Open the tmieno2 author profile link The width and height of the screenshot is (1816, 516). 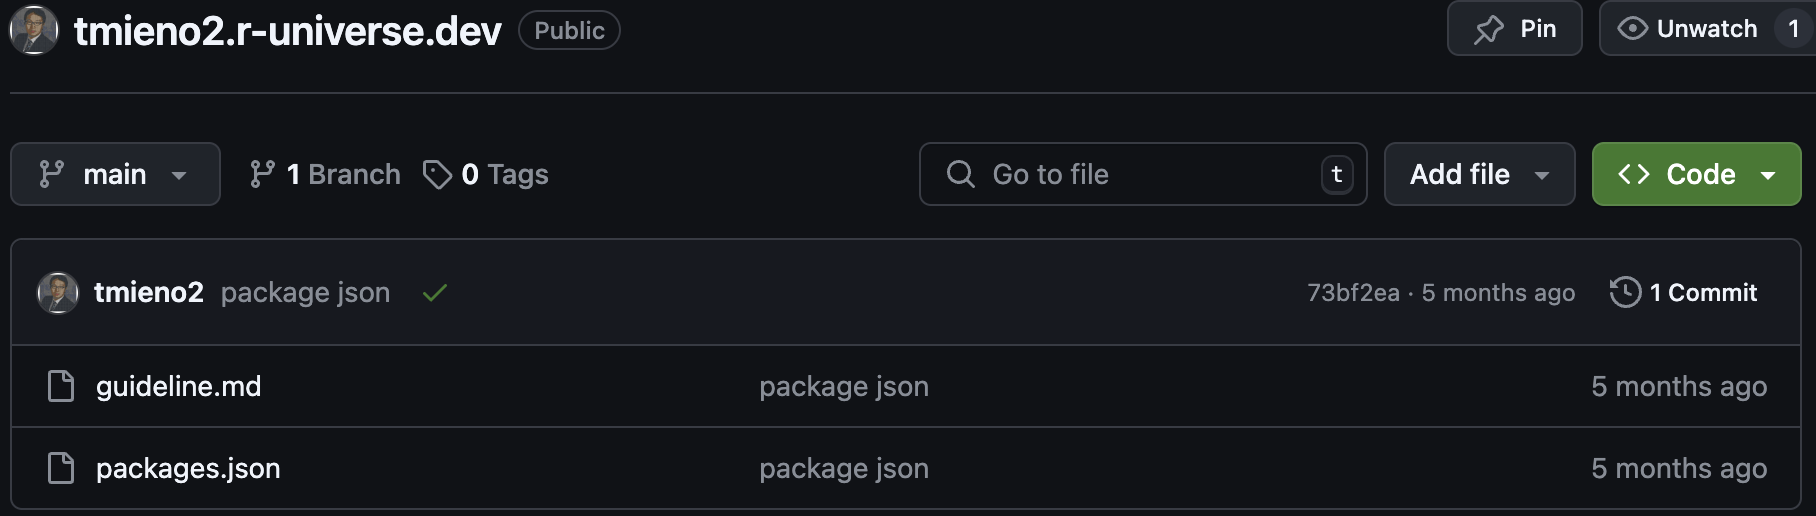click(149, 293)
